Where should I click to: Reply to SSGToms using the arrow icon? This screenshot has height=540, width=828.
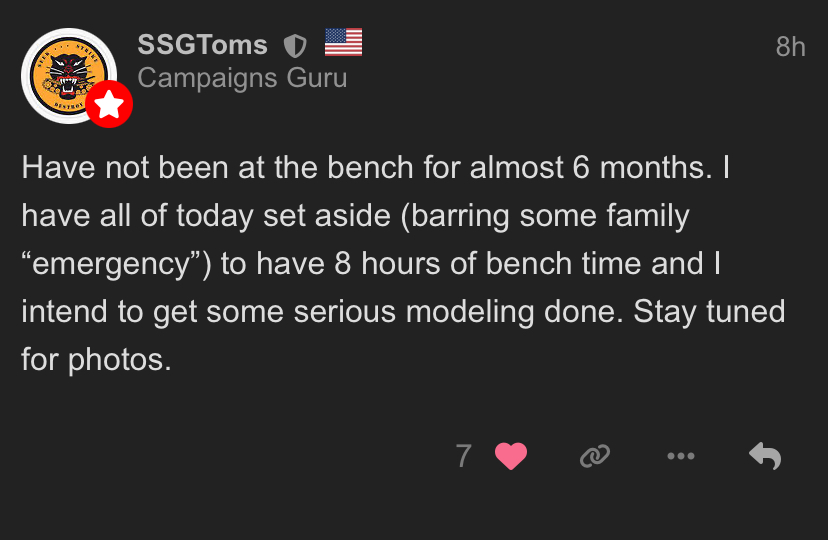765,457
